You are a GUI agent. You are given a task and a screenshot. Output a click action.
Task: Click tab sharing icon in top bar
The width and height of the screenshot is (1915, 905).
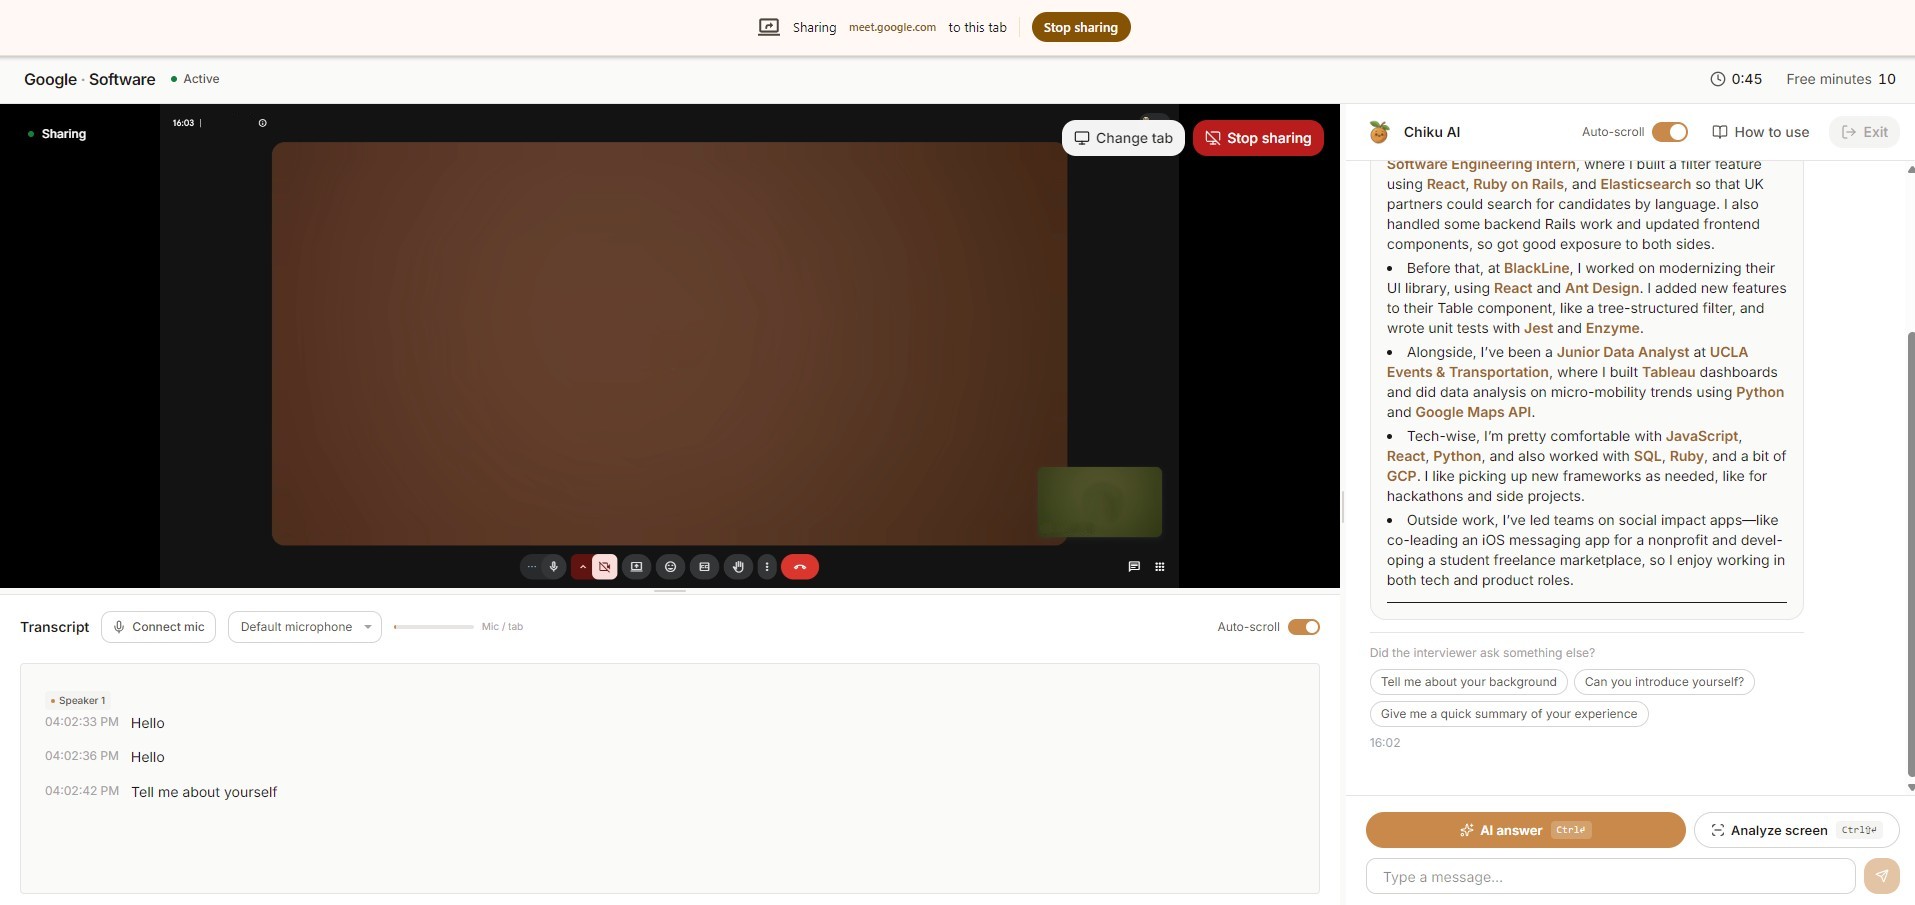(769, 27)
